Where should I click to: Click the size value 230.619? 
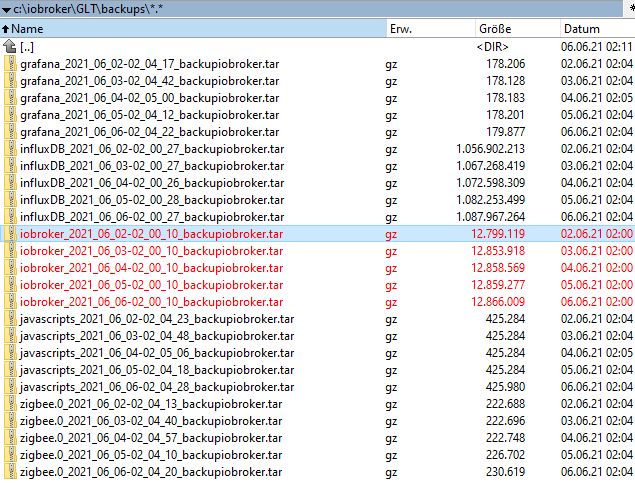505,472
